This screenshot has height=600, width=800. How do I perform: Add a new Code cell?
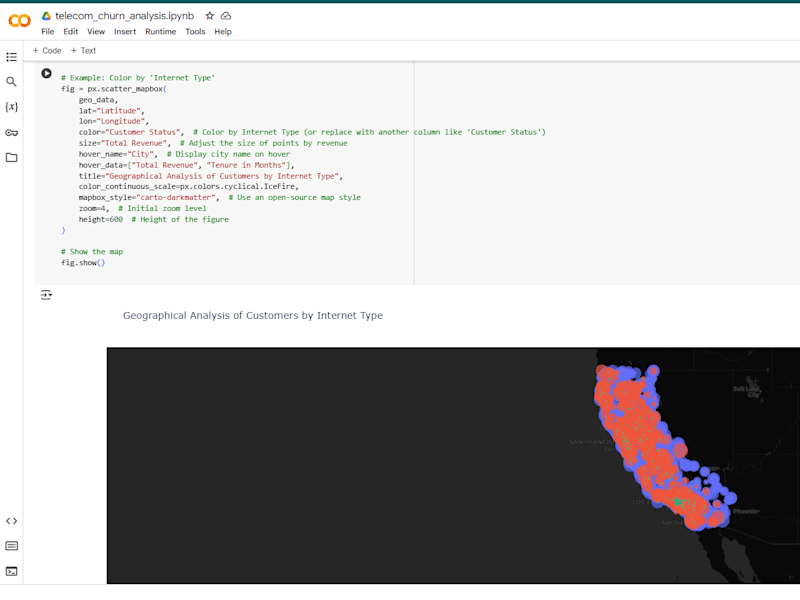[47, 51]
